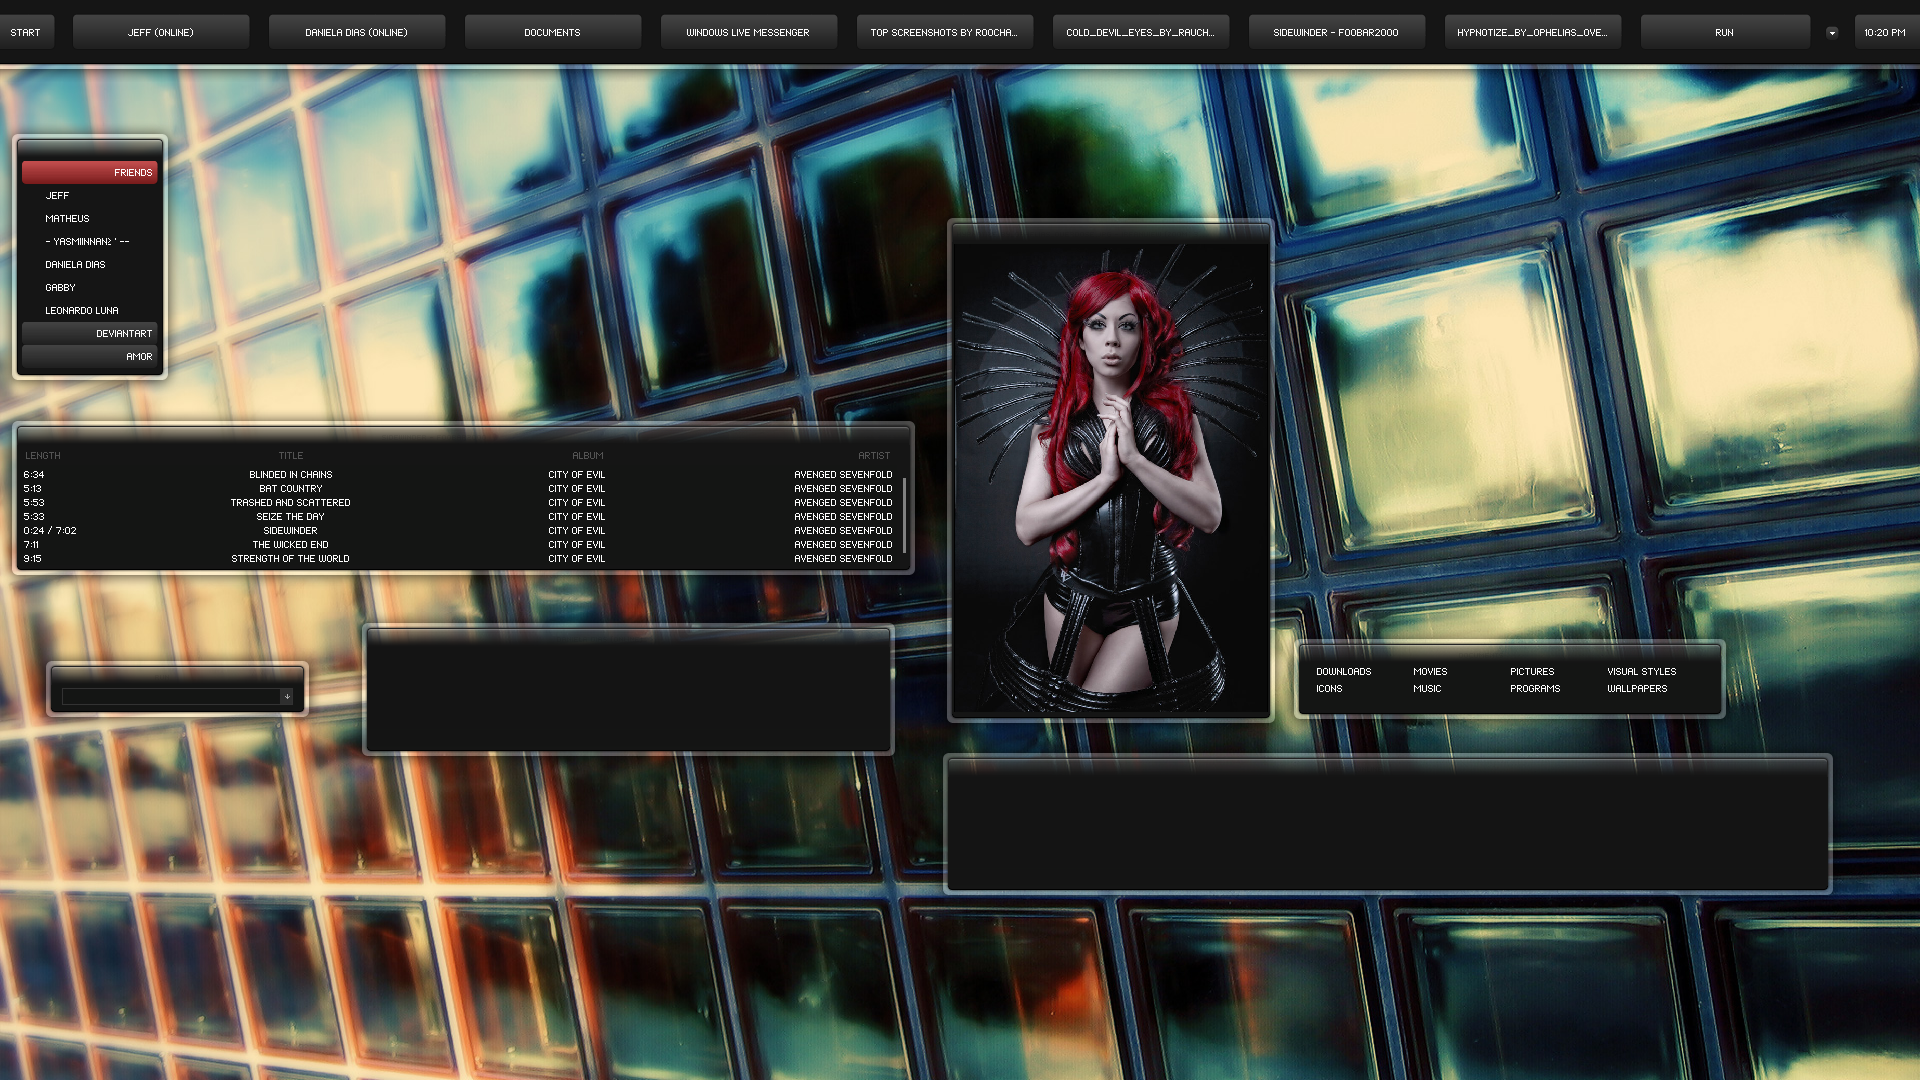Click the 10:20 PM clock
The height and width of the screenshot is (1080, 1920).
point(1884,32)
